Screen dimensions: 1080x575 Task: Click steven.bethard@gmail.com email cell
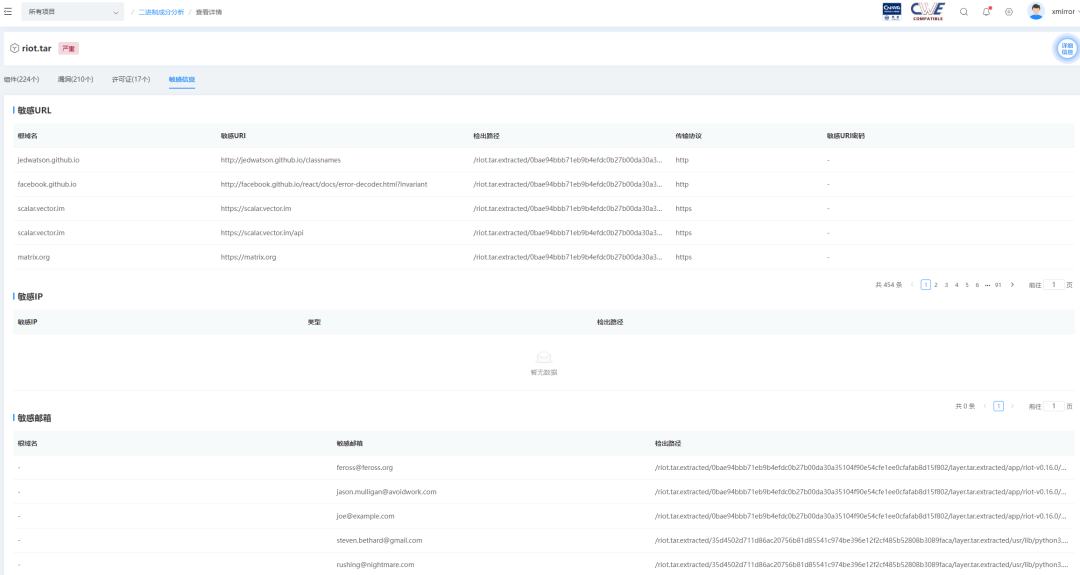(380, 541)
